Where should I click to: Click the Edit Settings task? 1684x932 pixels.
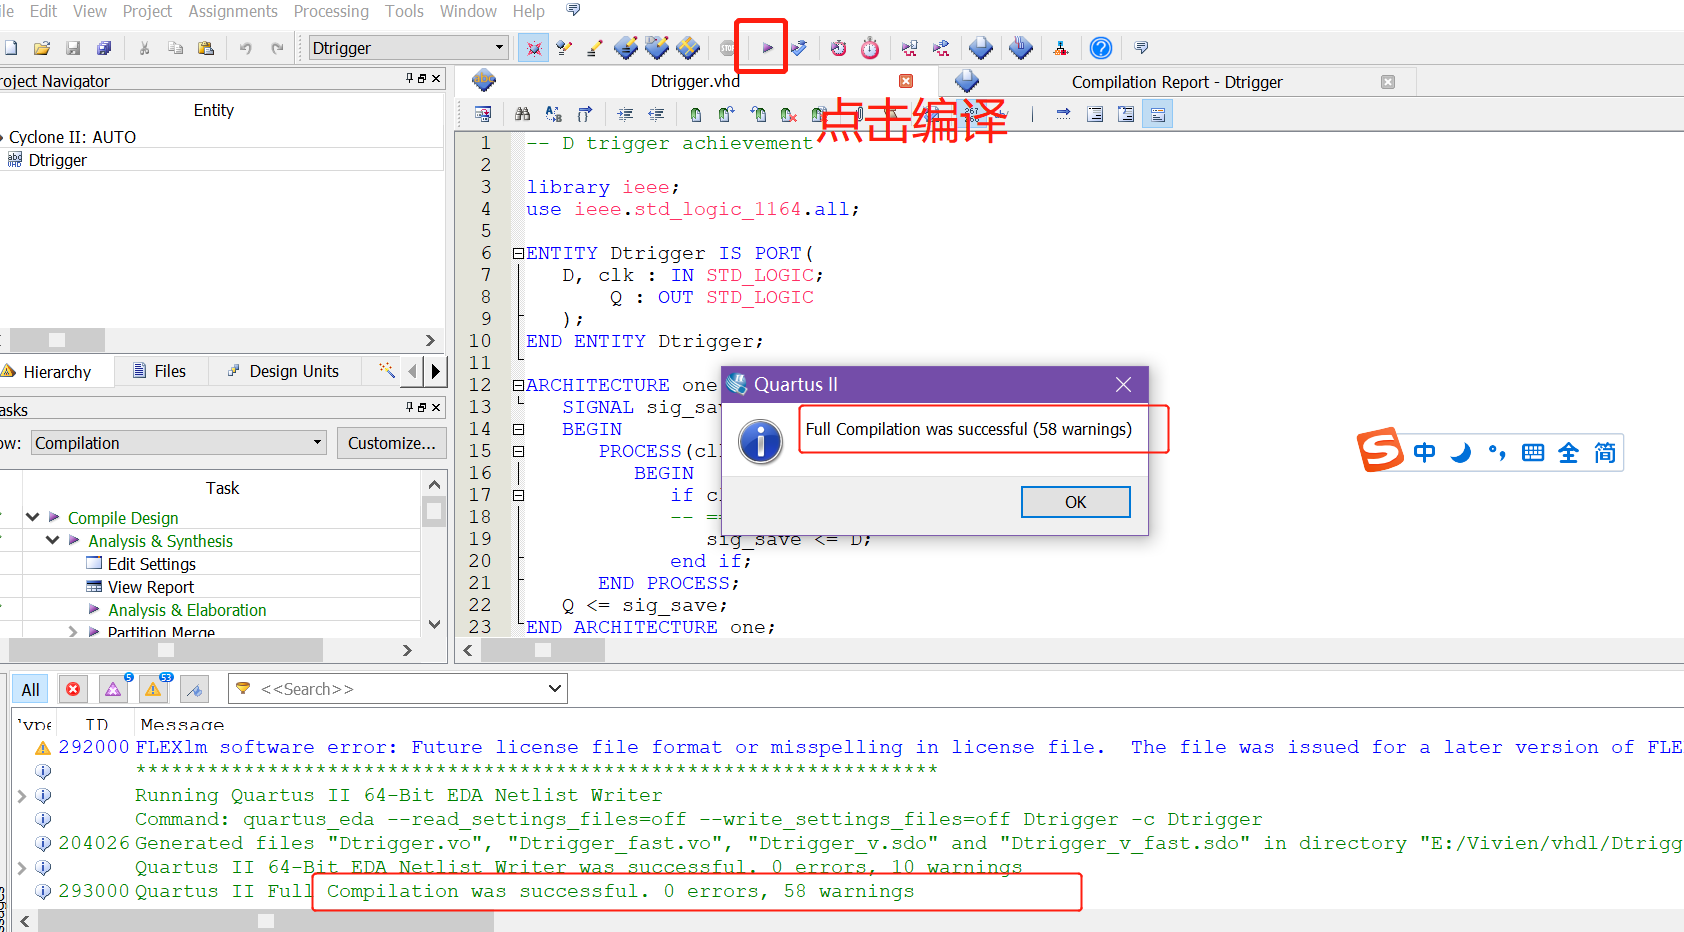152,564
